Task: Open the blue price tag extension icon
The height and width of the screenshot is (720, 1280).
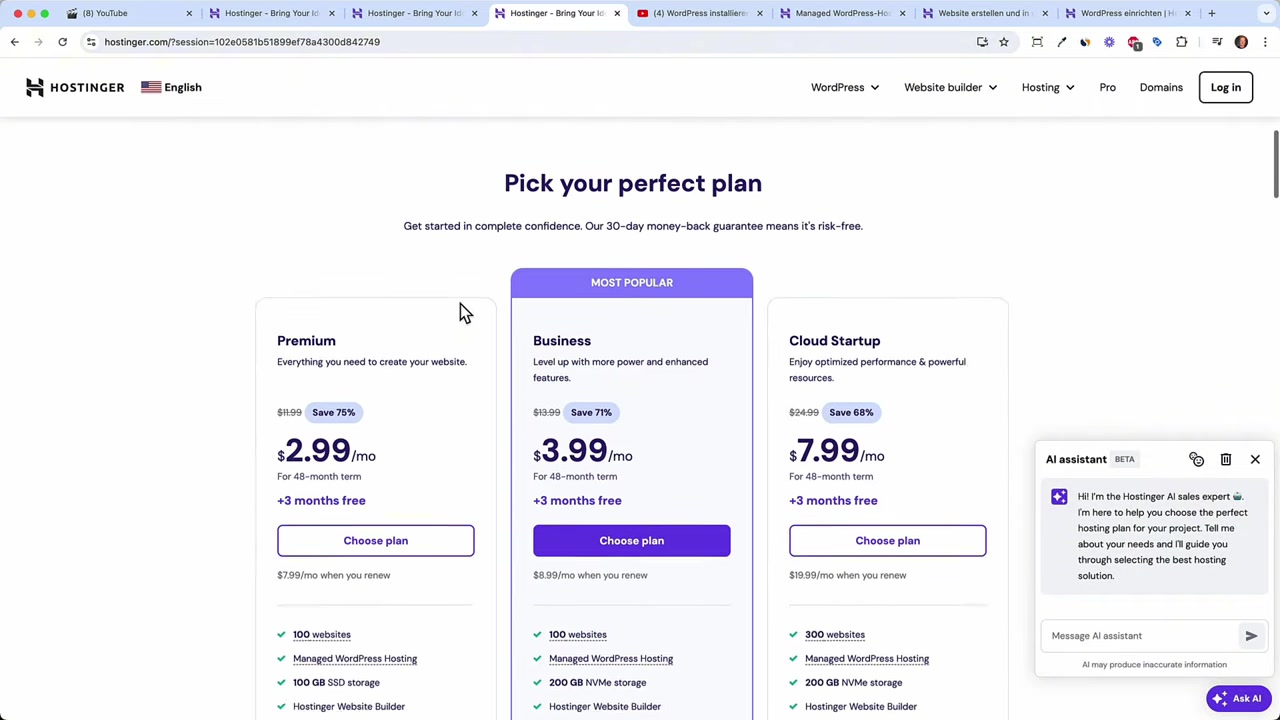Action: tap(1157, 42)
